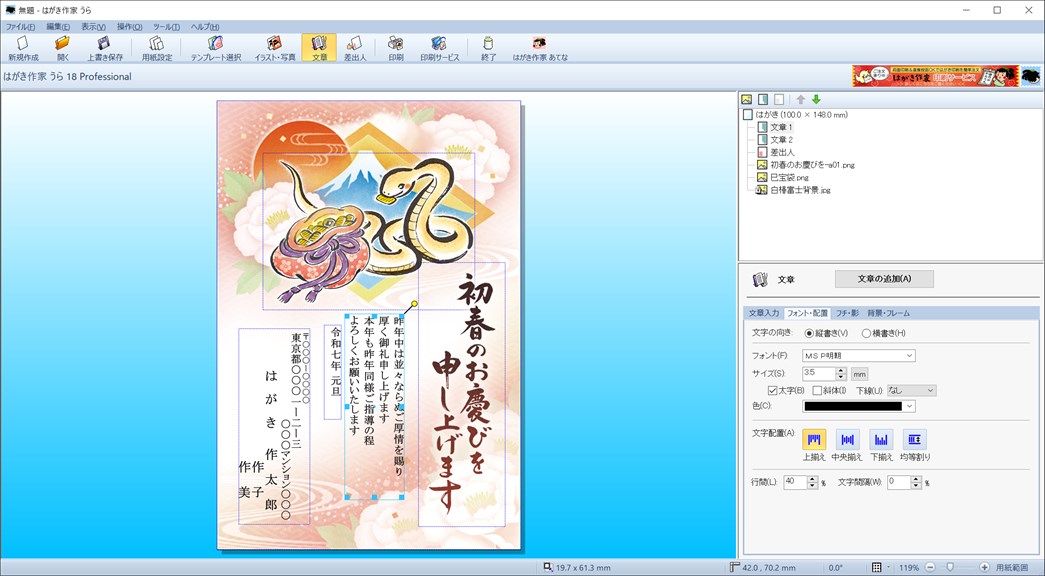Select 文章 2 in the layer tree

tap(781, 140)
